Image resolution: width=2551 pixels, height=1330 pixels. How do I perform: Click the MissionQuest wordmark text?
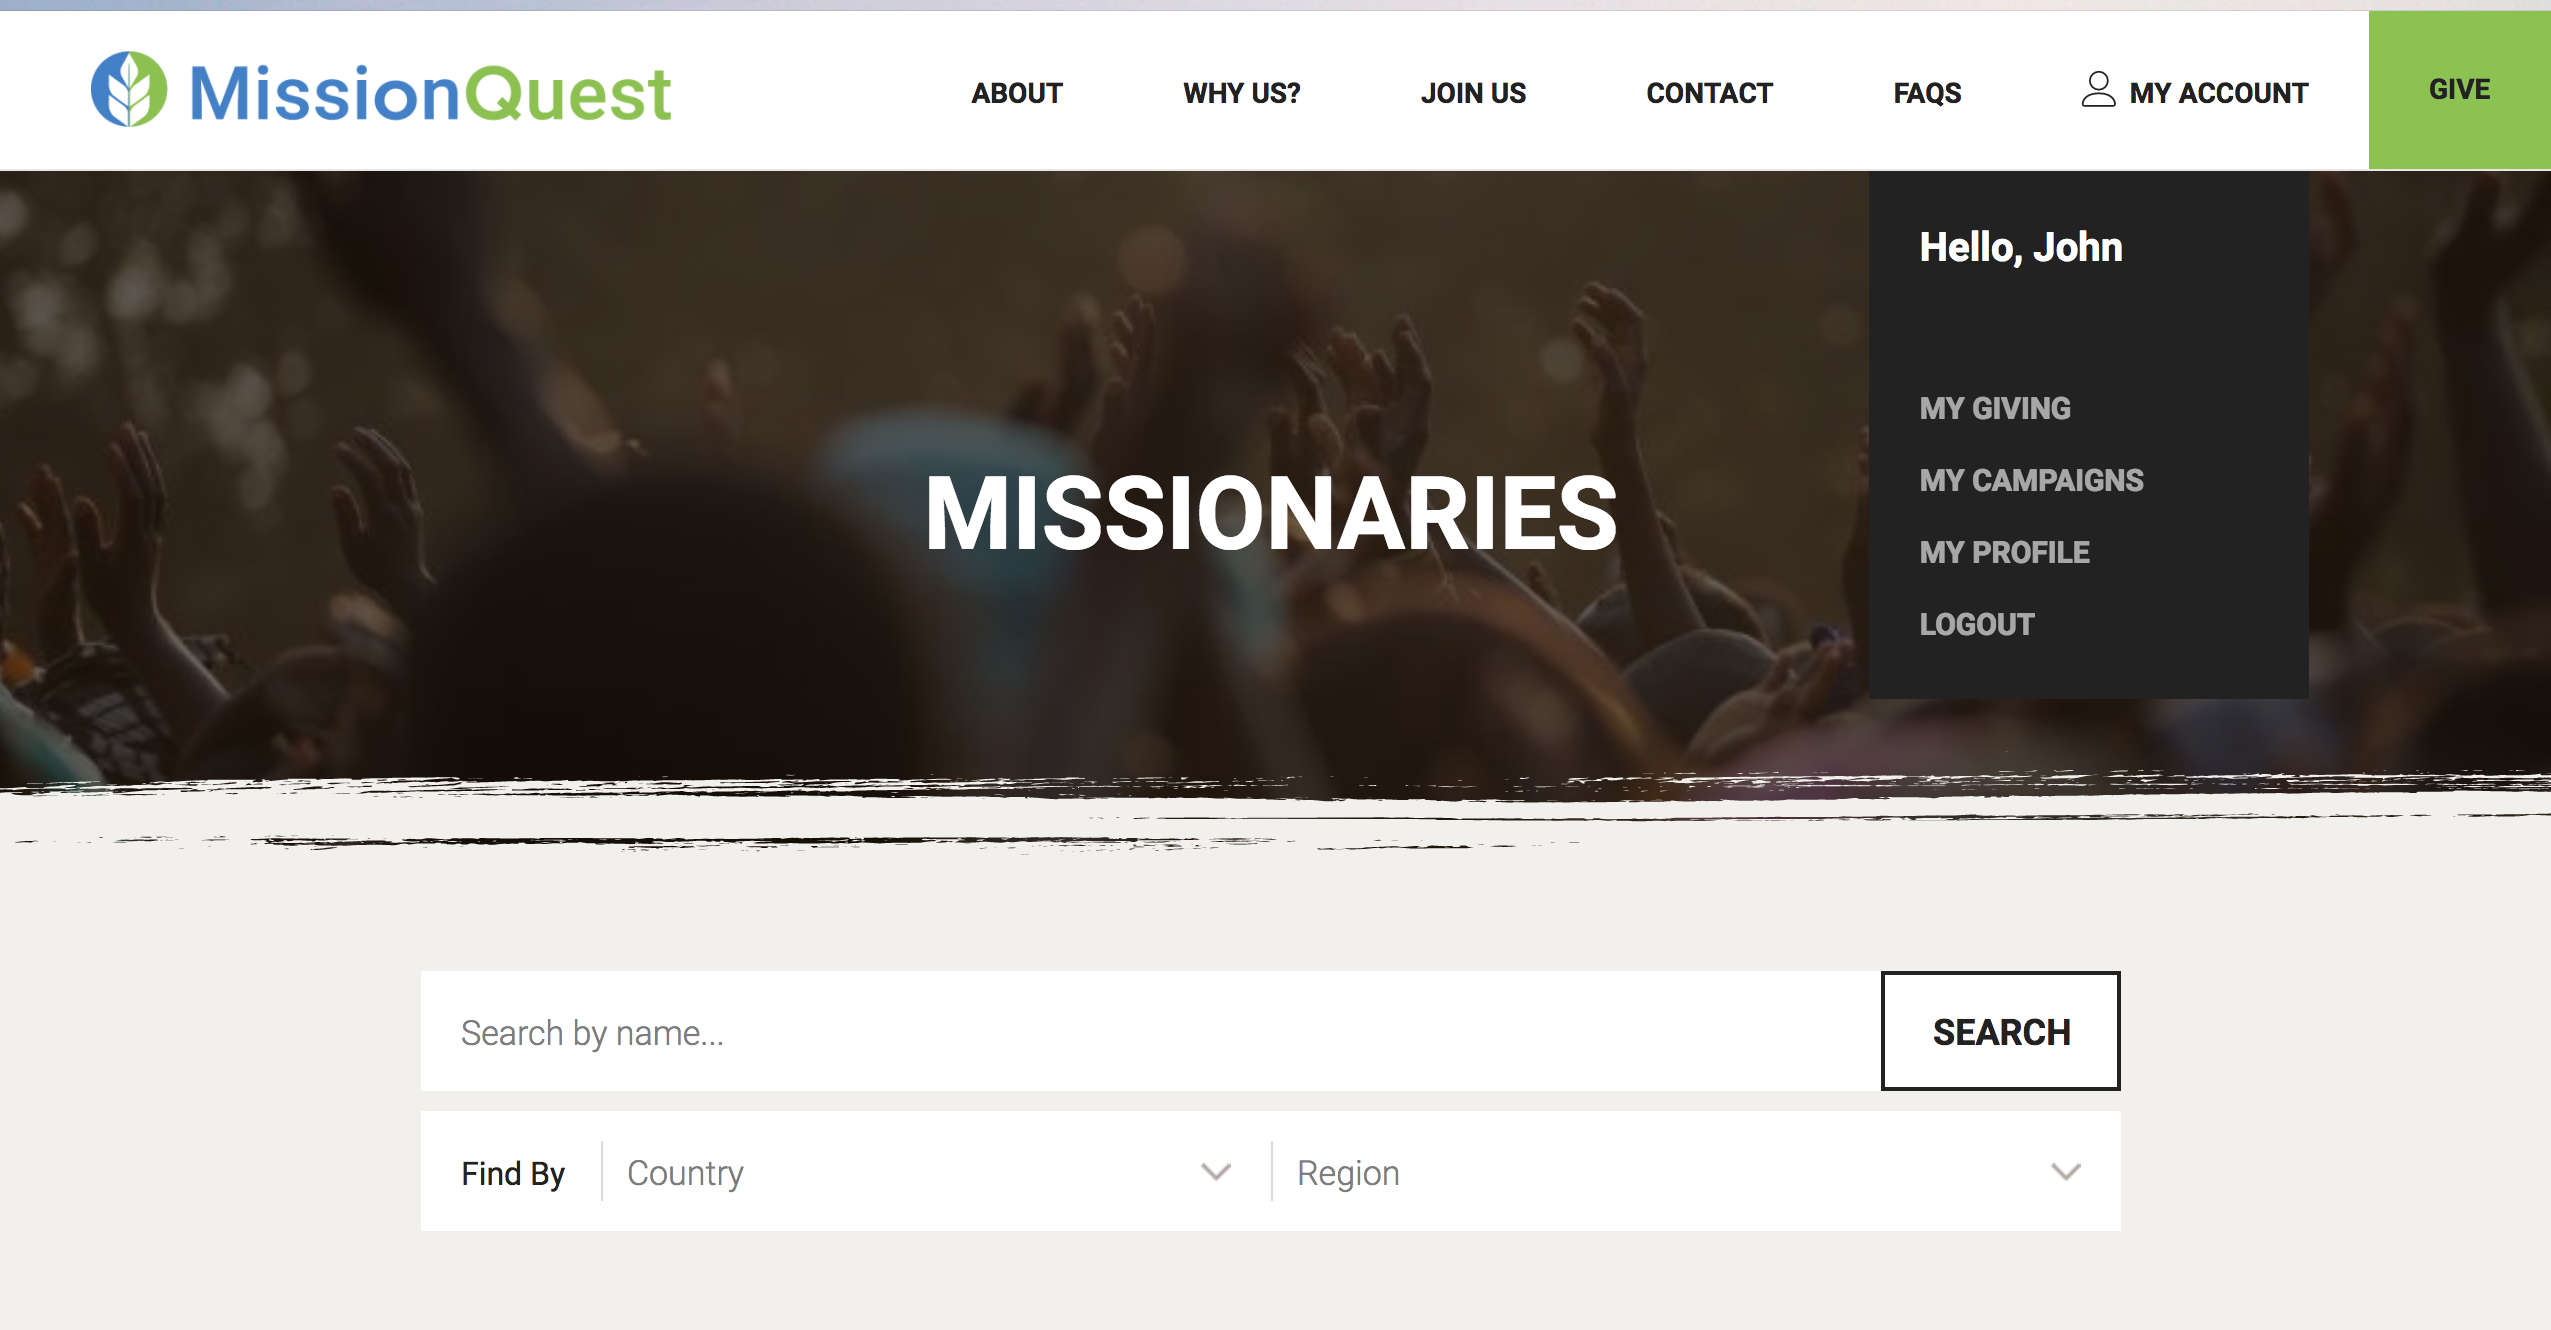[x=430, y=93]
